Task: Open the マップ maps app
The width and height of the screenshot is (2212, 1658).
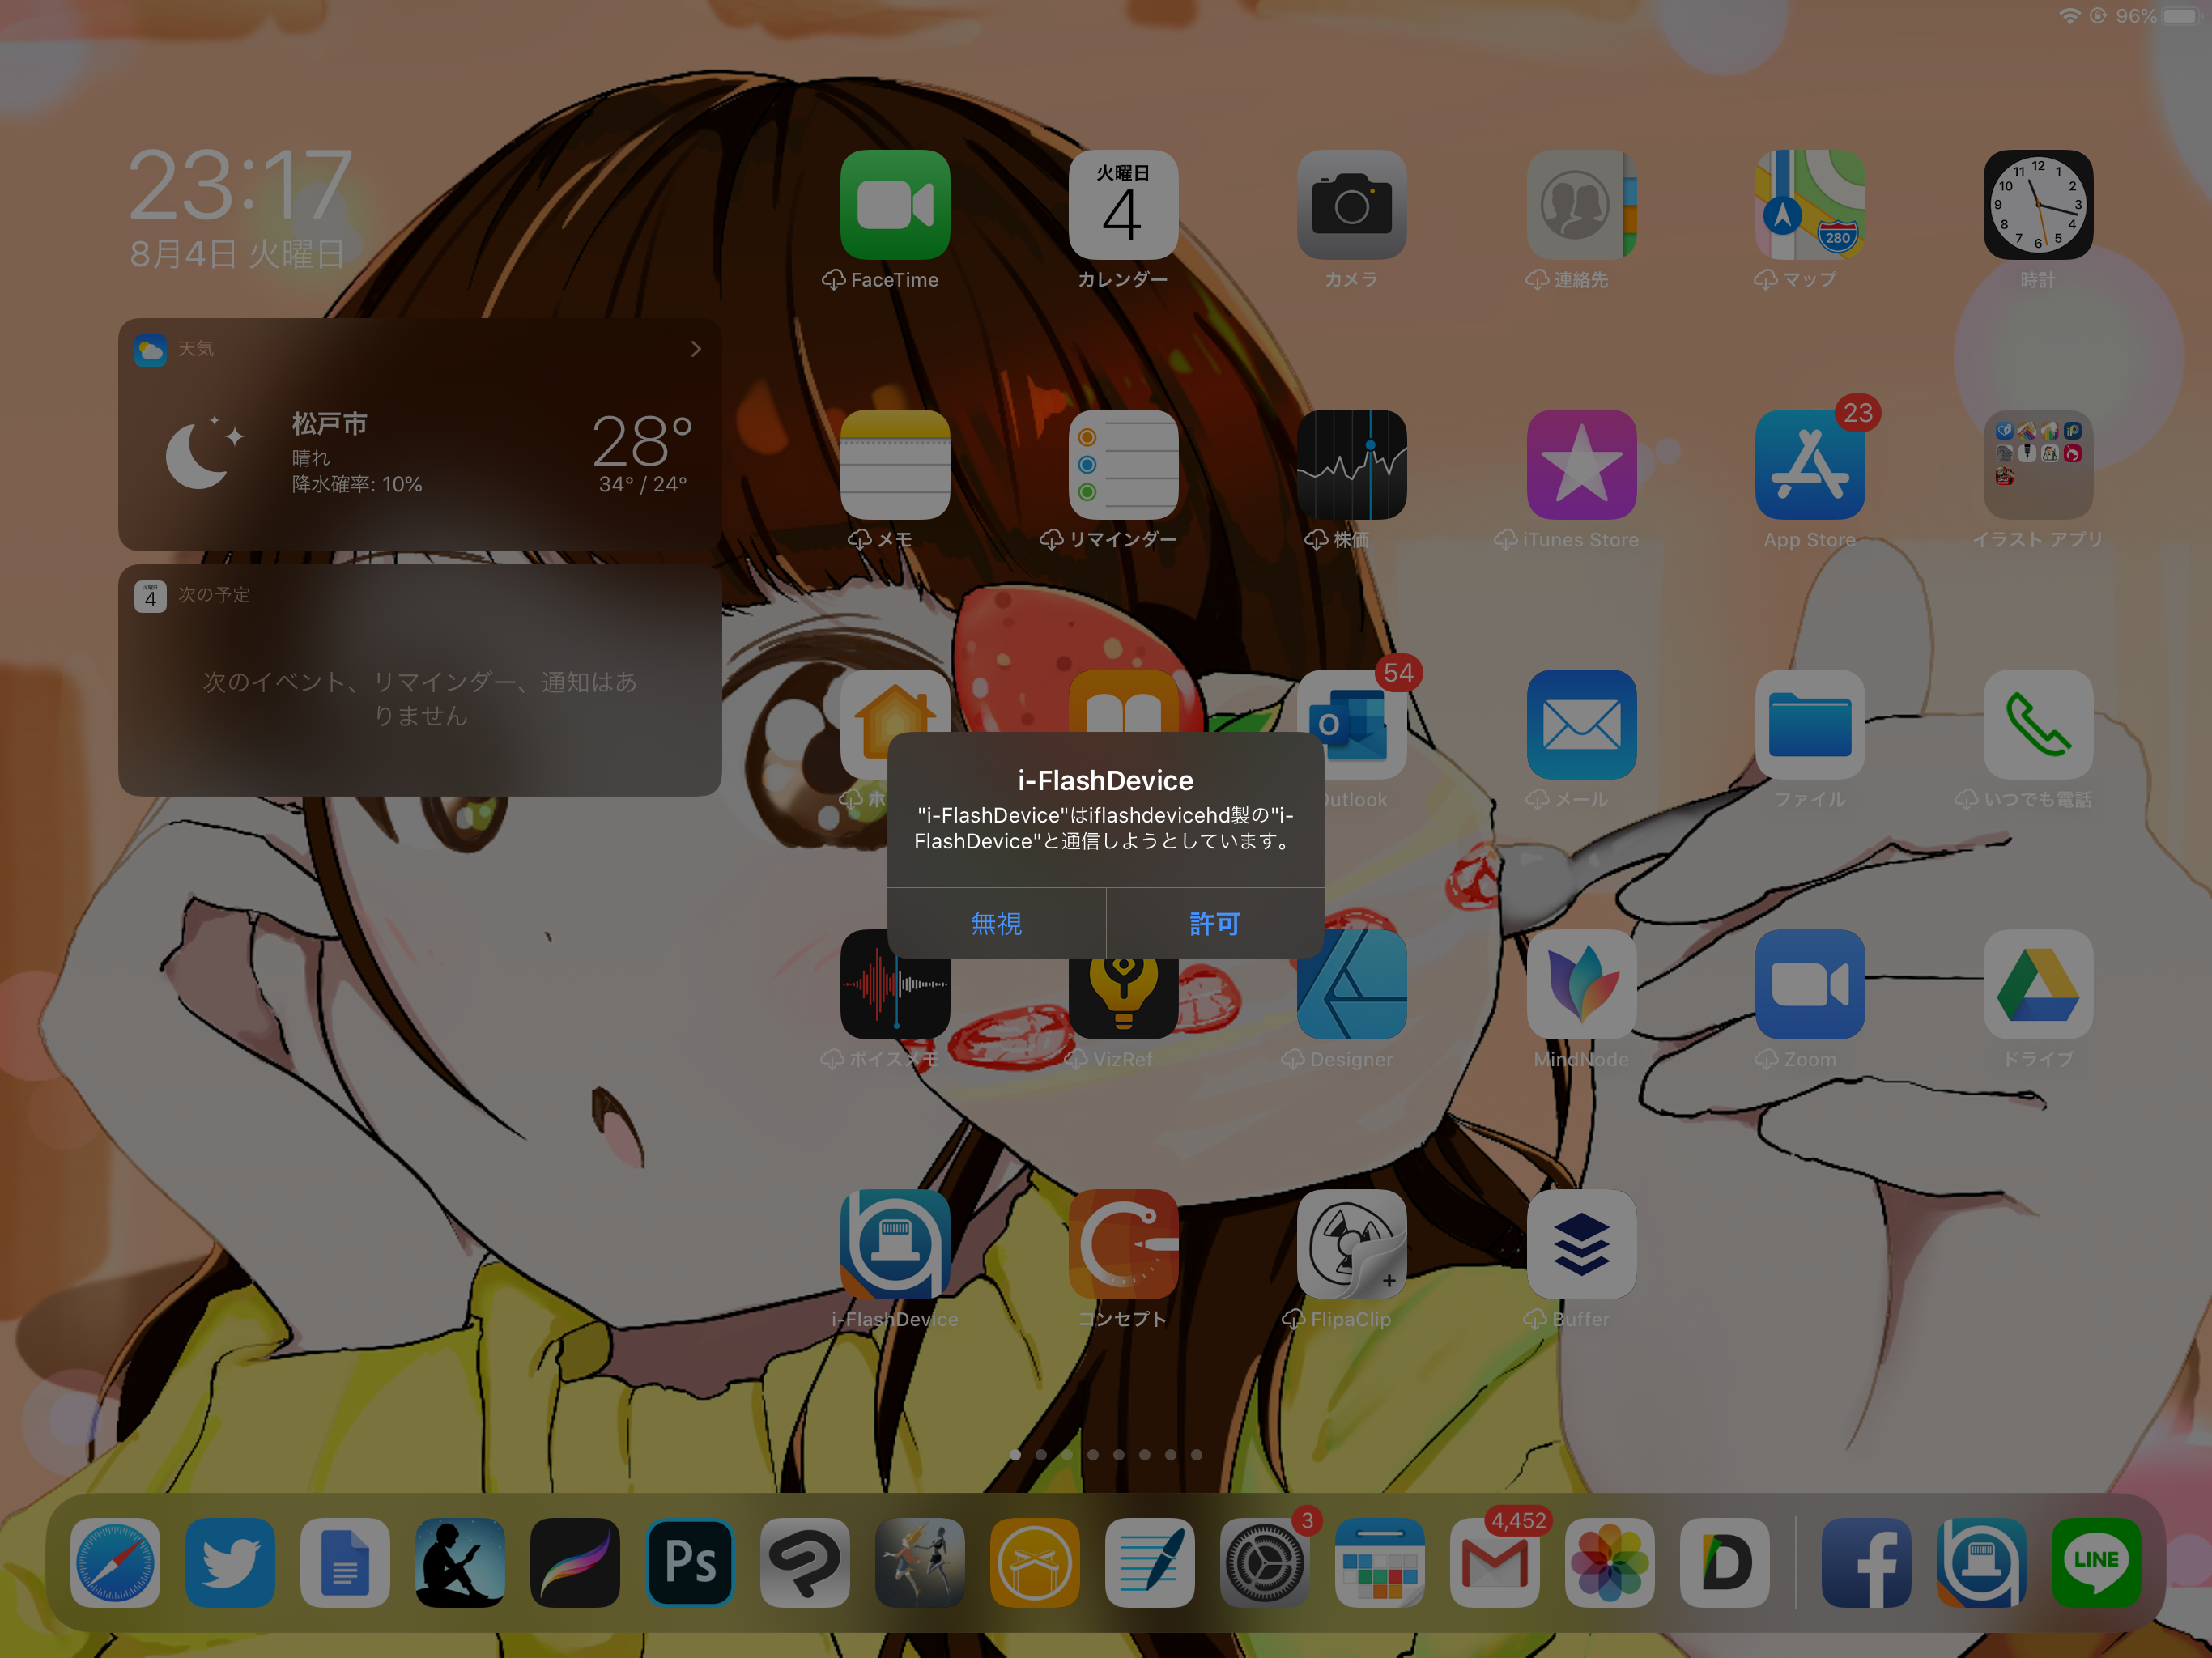Action: 1810,205
